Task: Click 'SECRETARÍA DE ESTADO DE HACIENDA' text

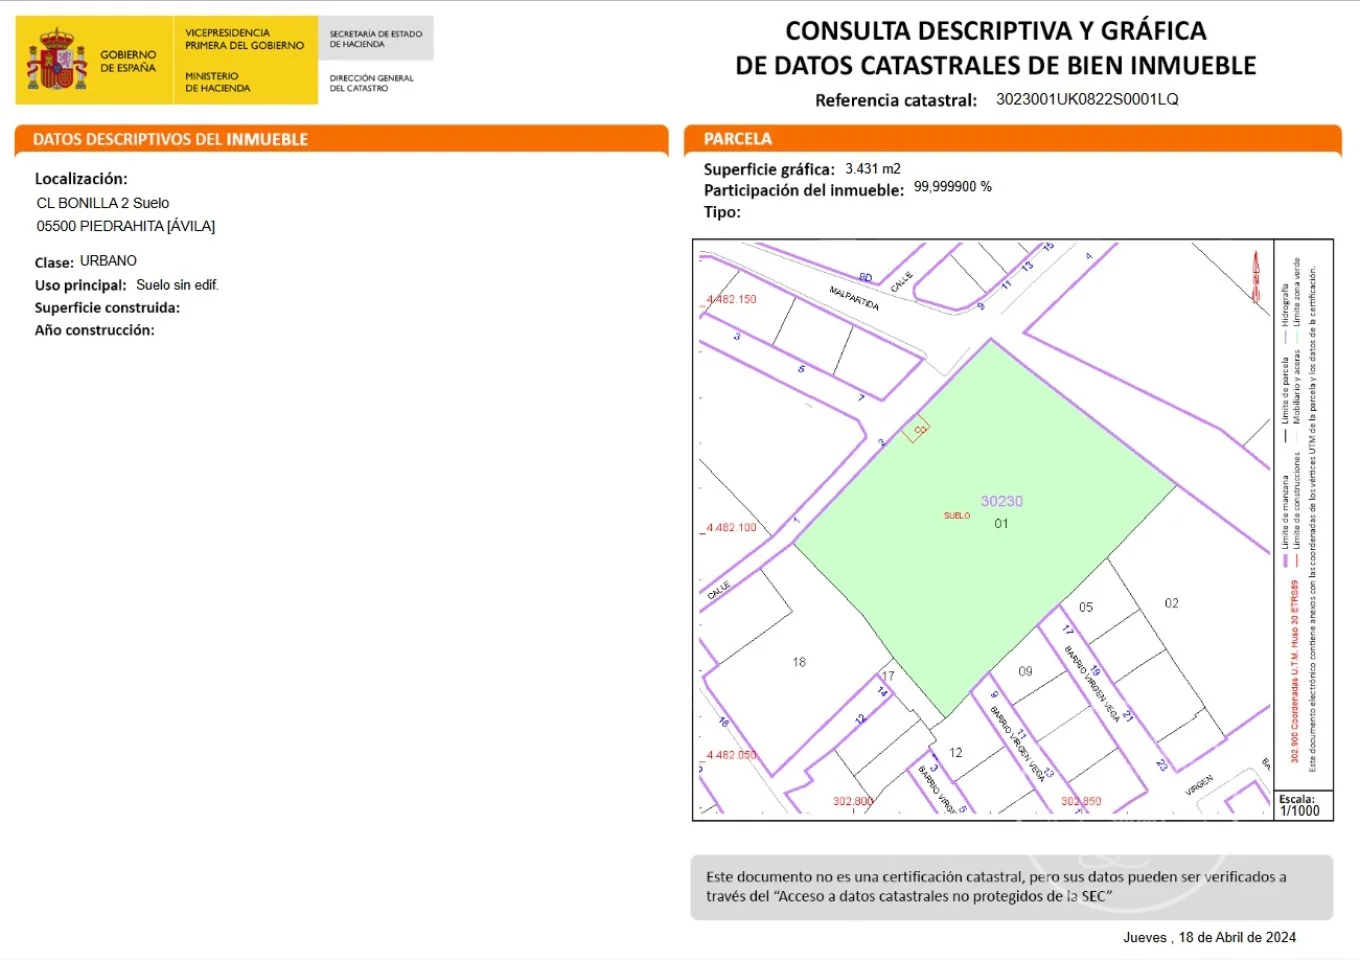Action: 376,39
